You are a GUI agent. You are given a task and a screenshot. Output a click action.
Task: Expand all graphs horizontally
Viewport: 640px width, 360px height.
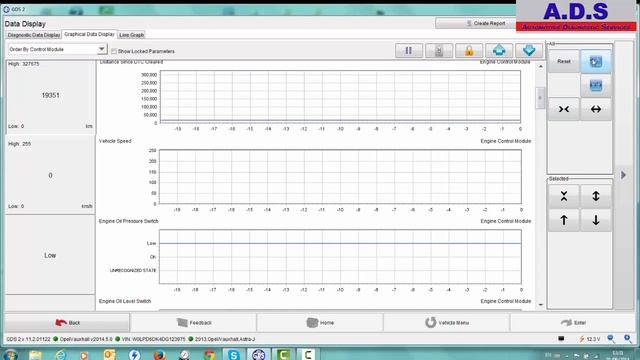596,109
